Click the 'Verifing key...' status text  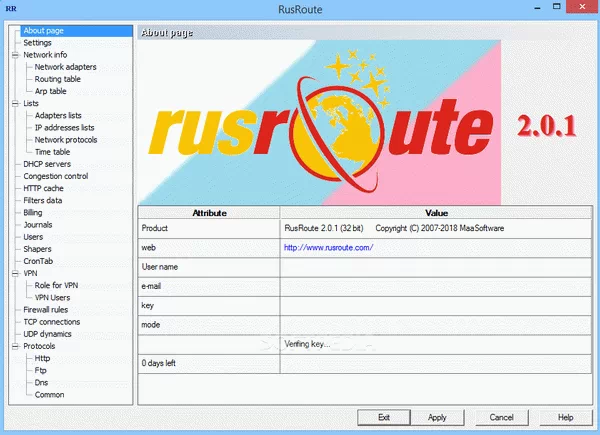pyautogui.click(x=307, y=344)
